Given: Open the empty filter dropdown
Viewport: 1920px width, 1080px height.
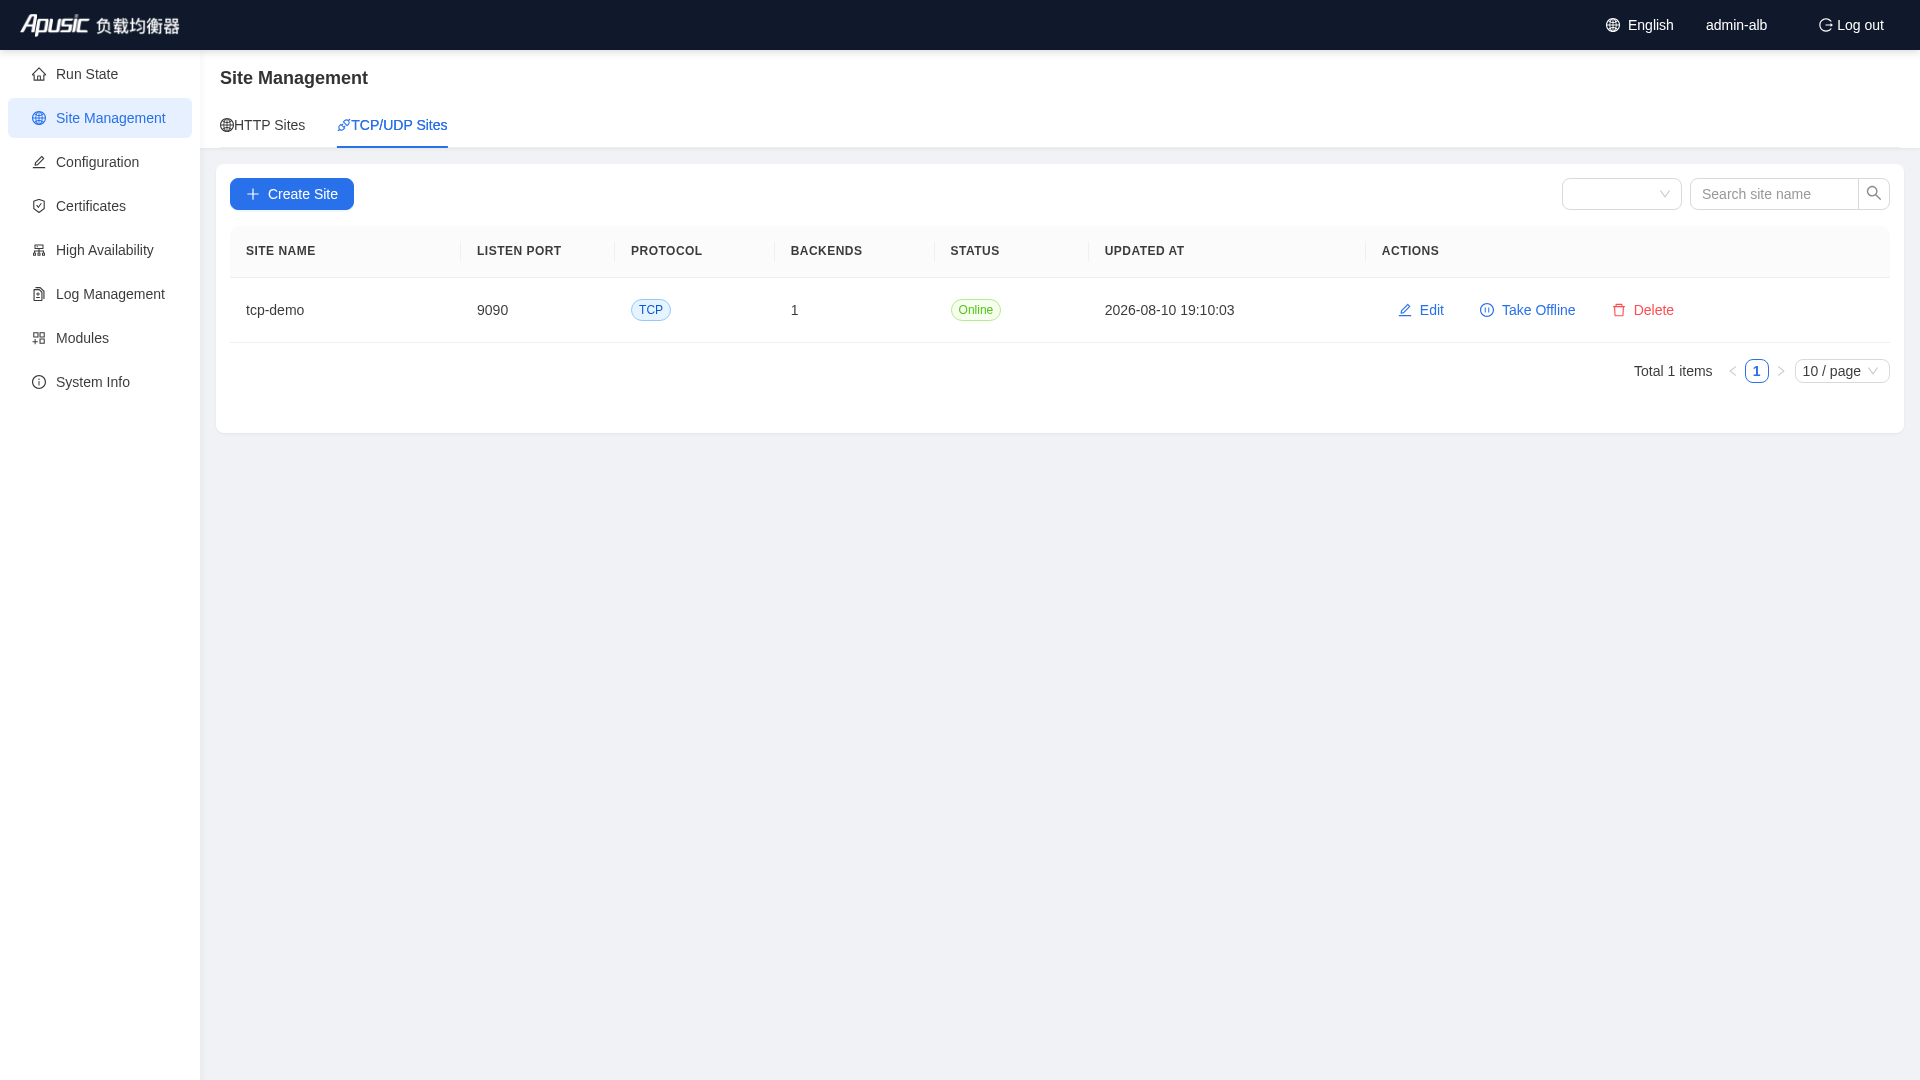Looking at the screenshot, I should click(x=1622, y=194).
